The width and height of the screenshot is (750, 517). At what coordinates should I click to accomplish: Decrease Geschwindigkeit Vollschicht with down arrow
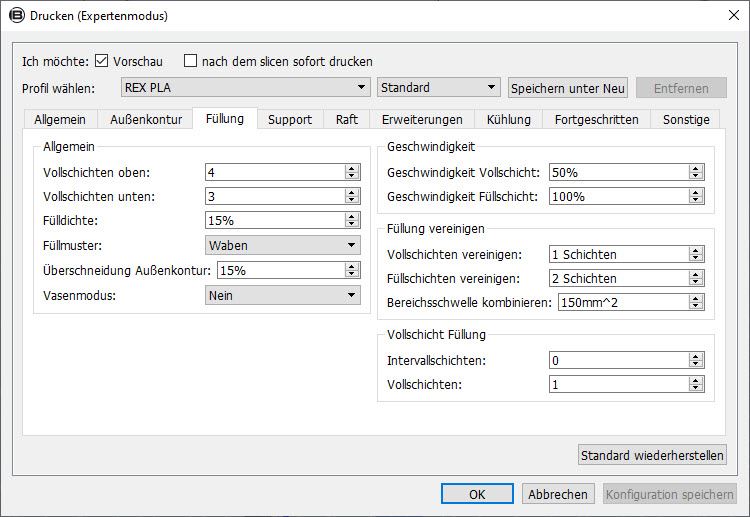pos(696,176)
